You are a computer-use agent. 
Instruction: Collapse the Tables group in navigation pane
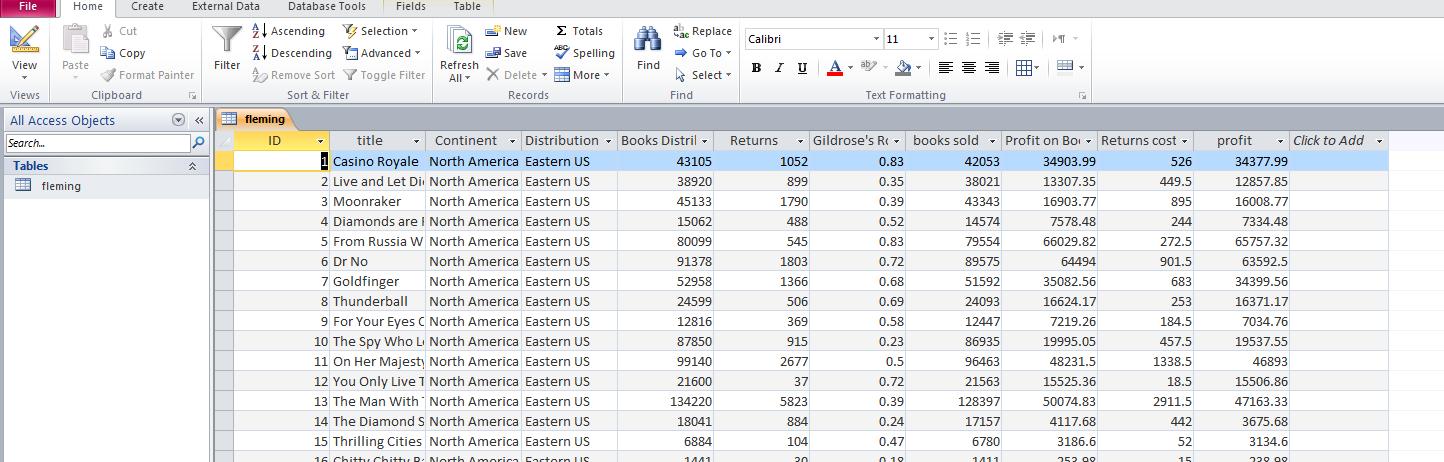(192, 166)
